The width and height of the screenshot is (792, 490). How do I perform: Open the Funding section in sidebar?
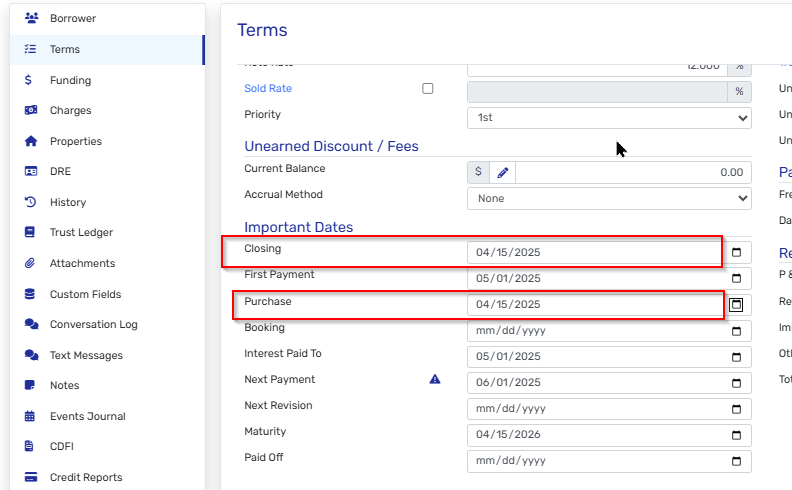pos(70,80)
